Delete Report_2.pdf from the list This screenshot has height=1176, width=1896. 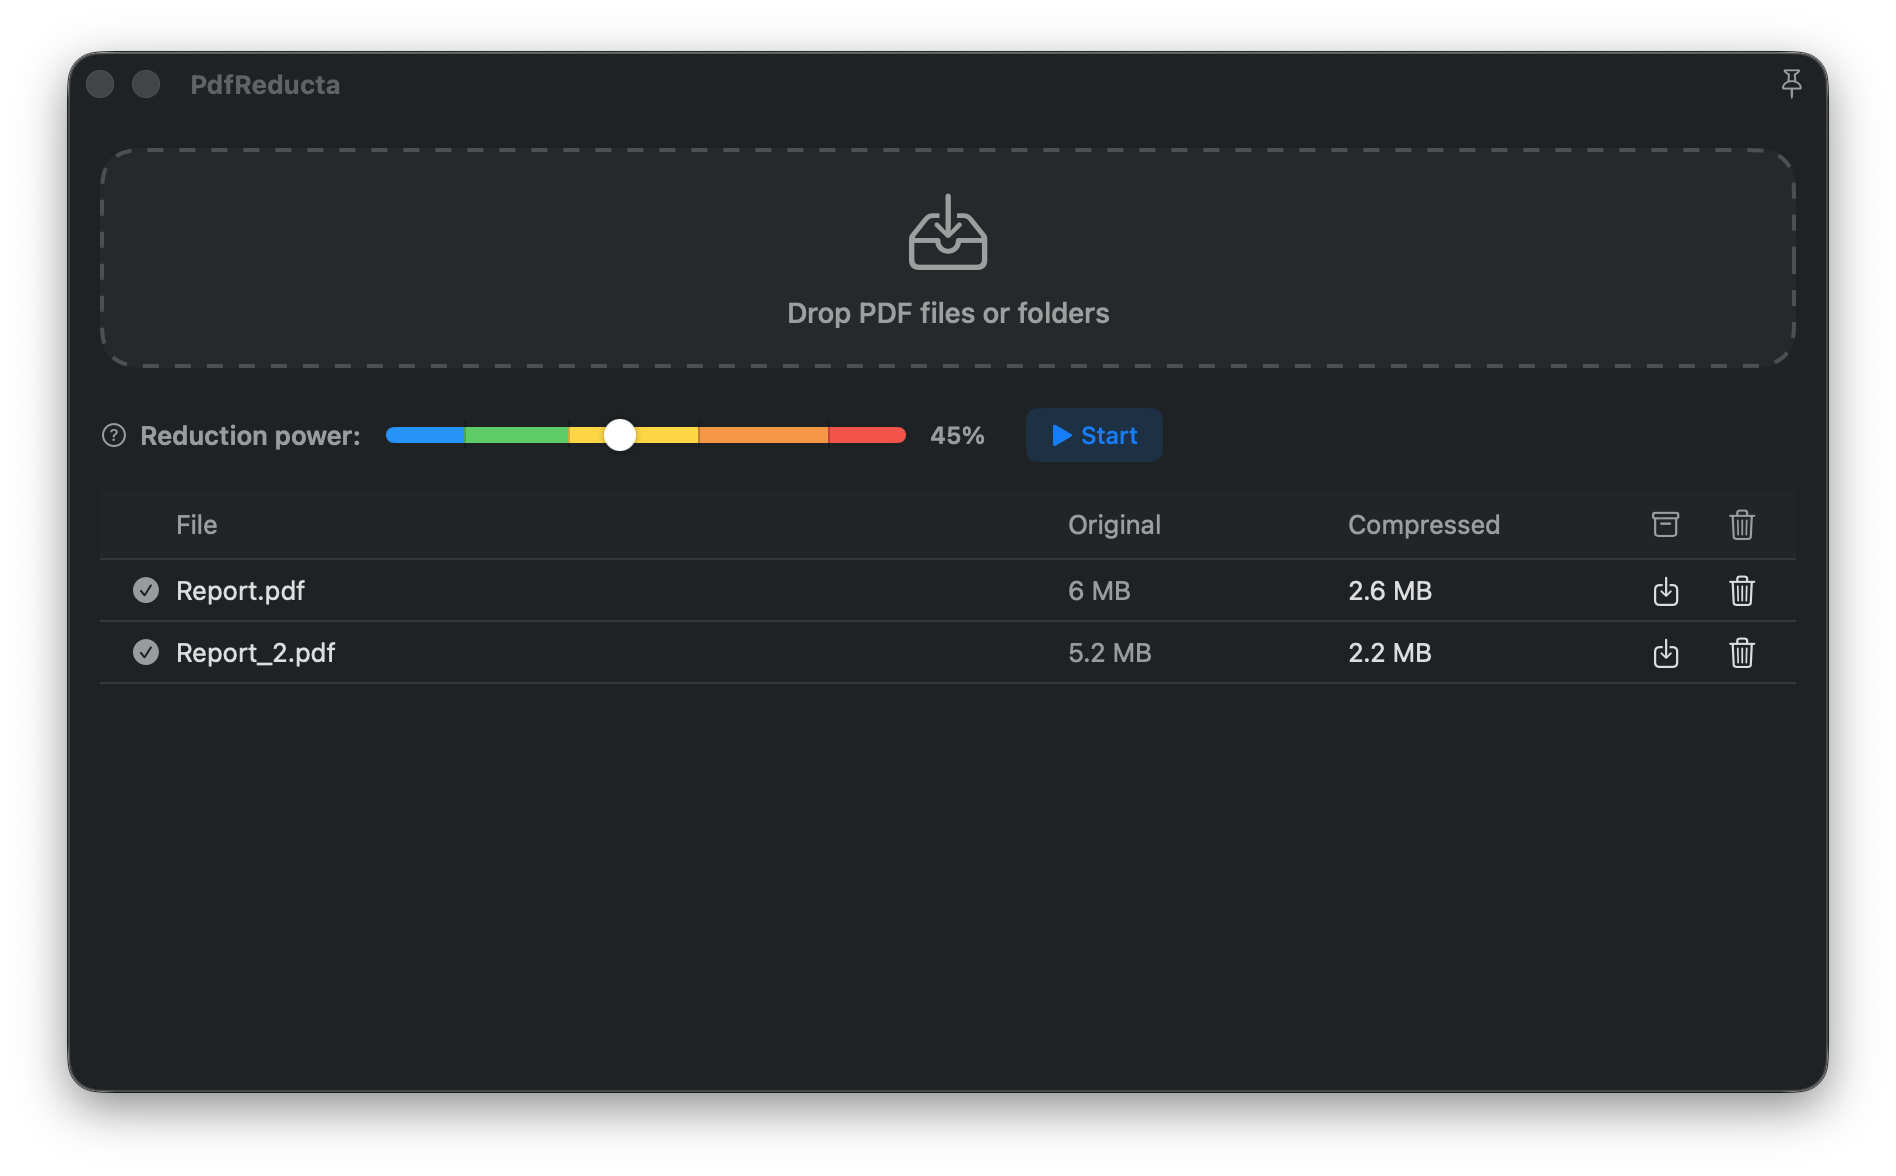(x=1741, y=653)
